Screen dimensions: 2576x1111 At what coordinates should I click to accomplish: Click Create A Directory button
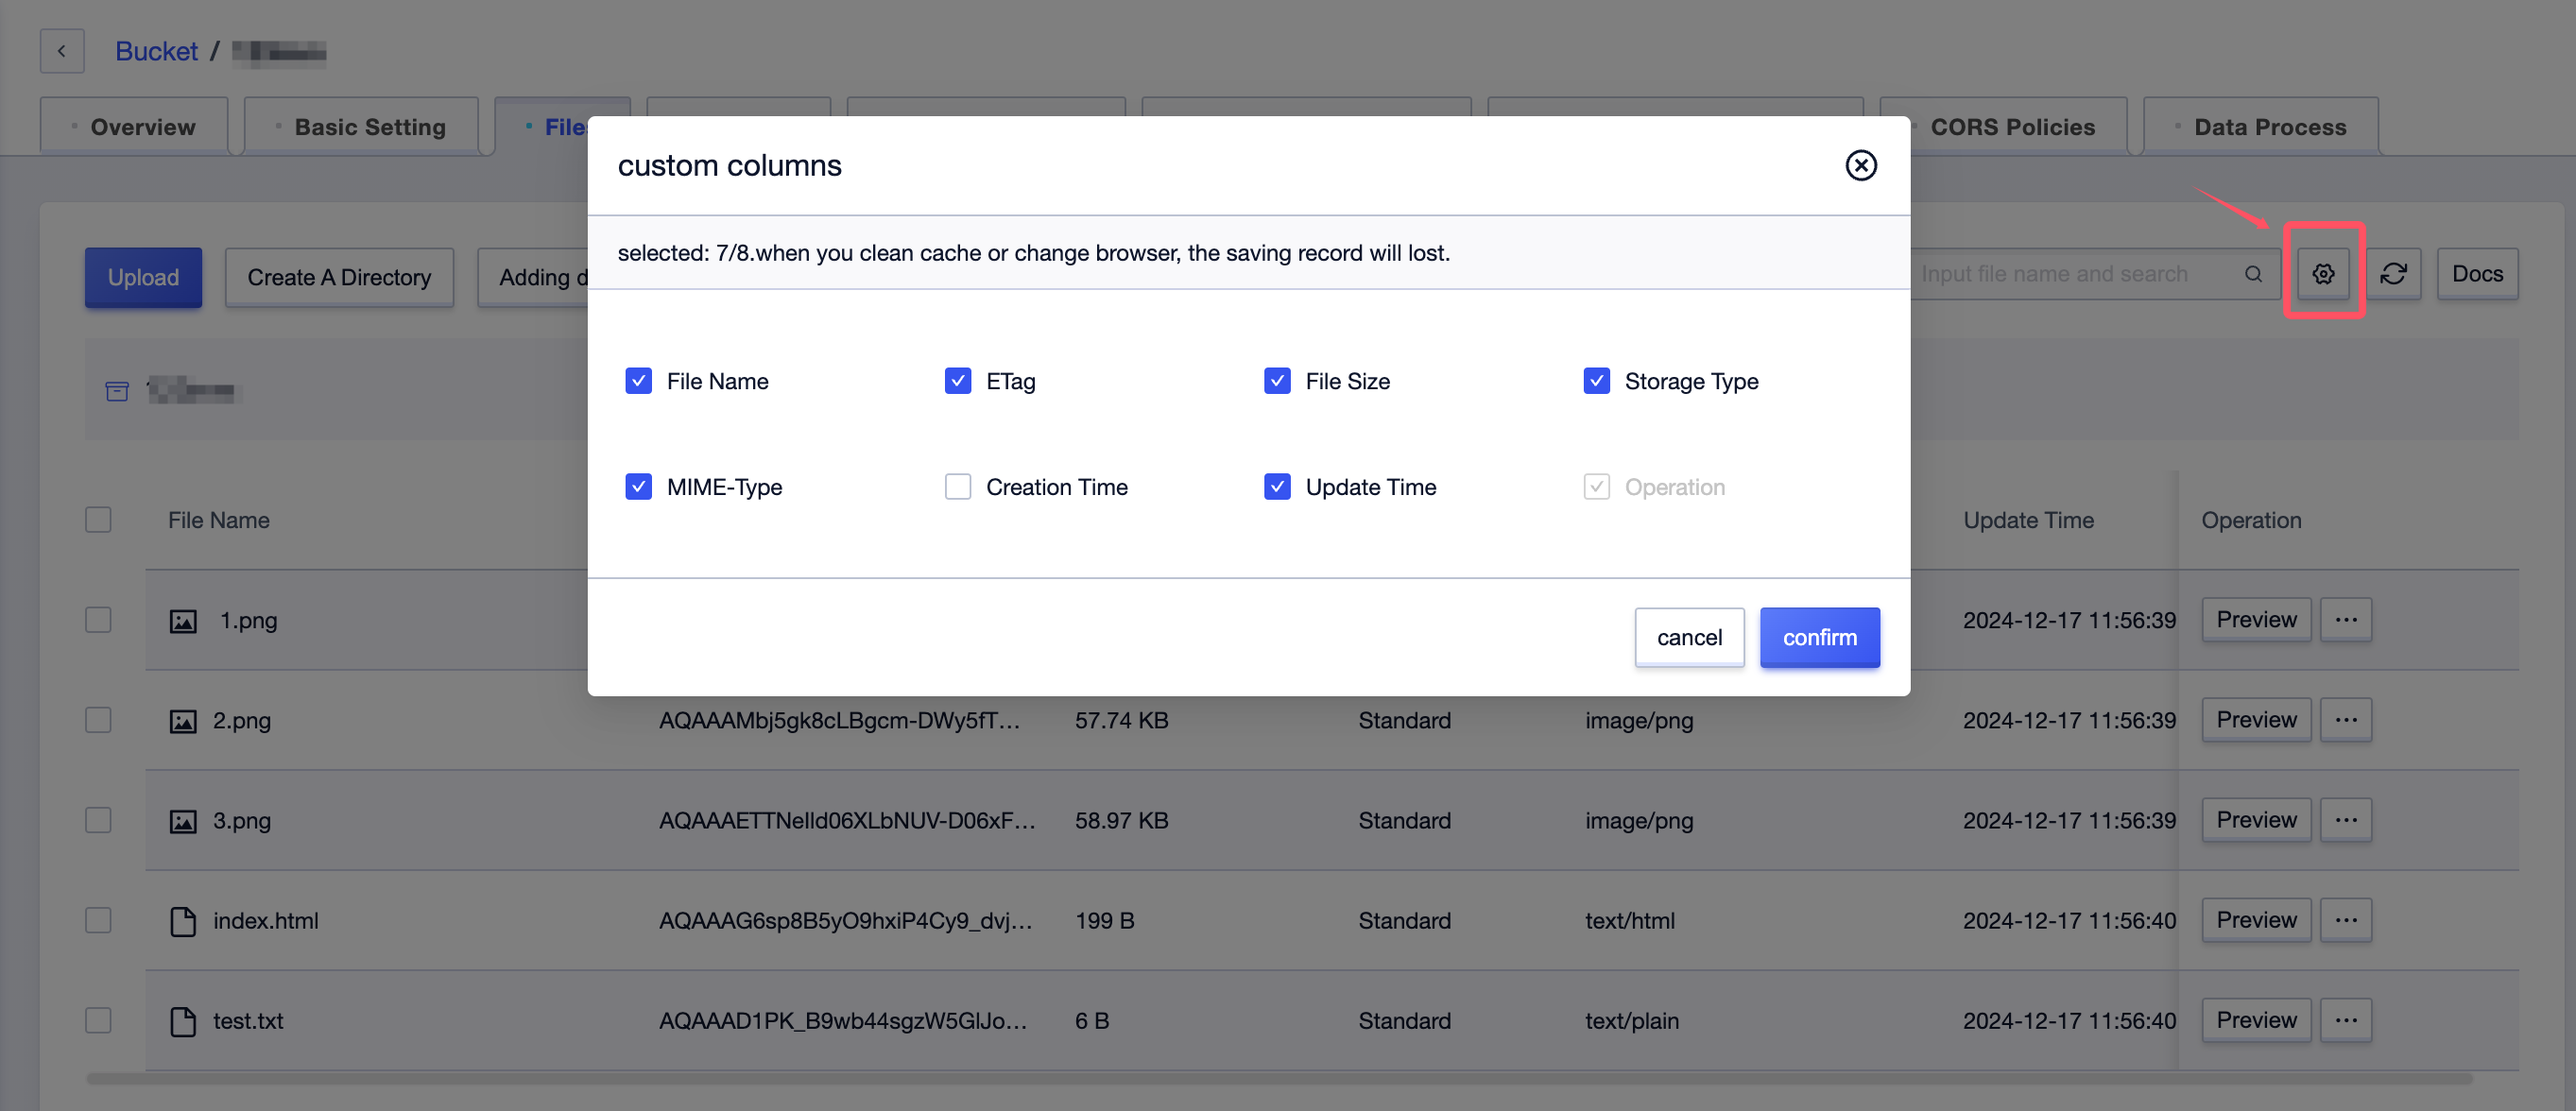tap(339, 277)
